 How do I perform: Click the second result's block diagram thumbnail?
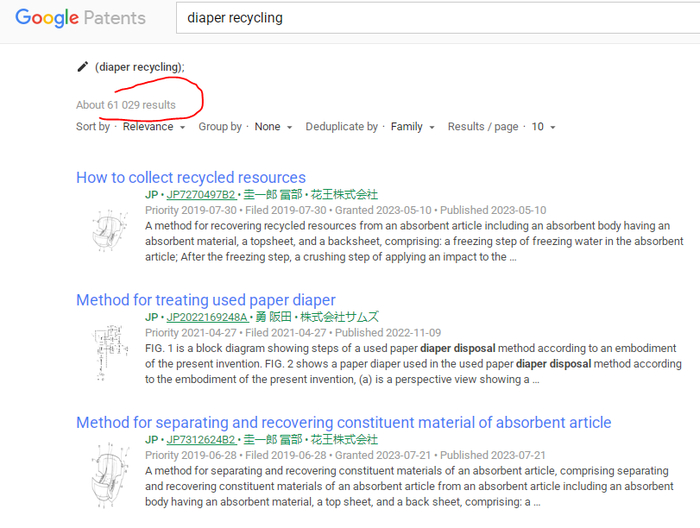point(105,352)
